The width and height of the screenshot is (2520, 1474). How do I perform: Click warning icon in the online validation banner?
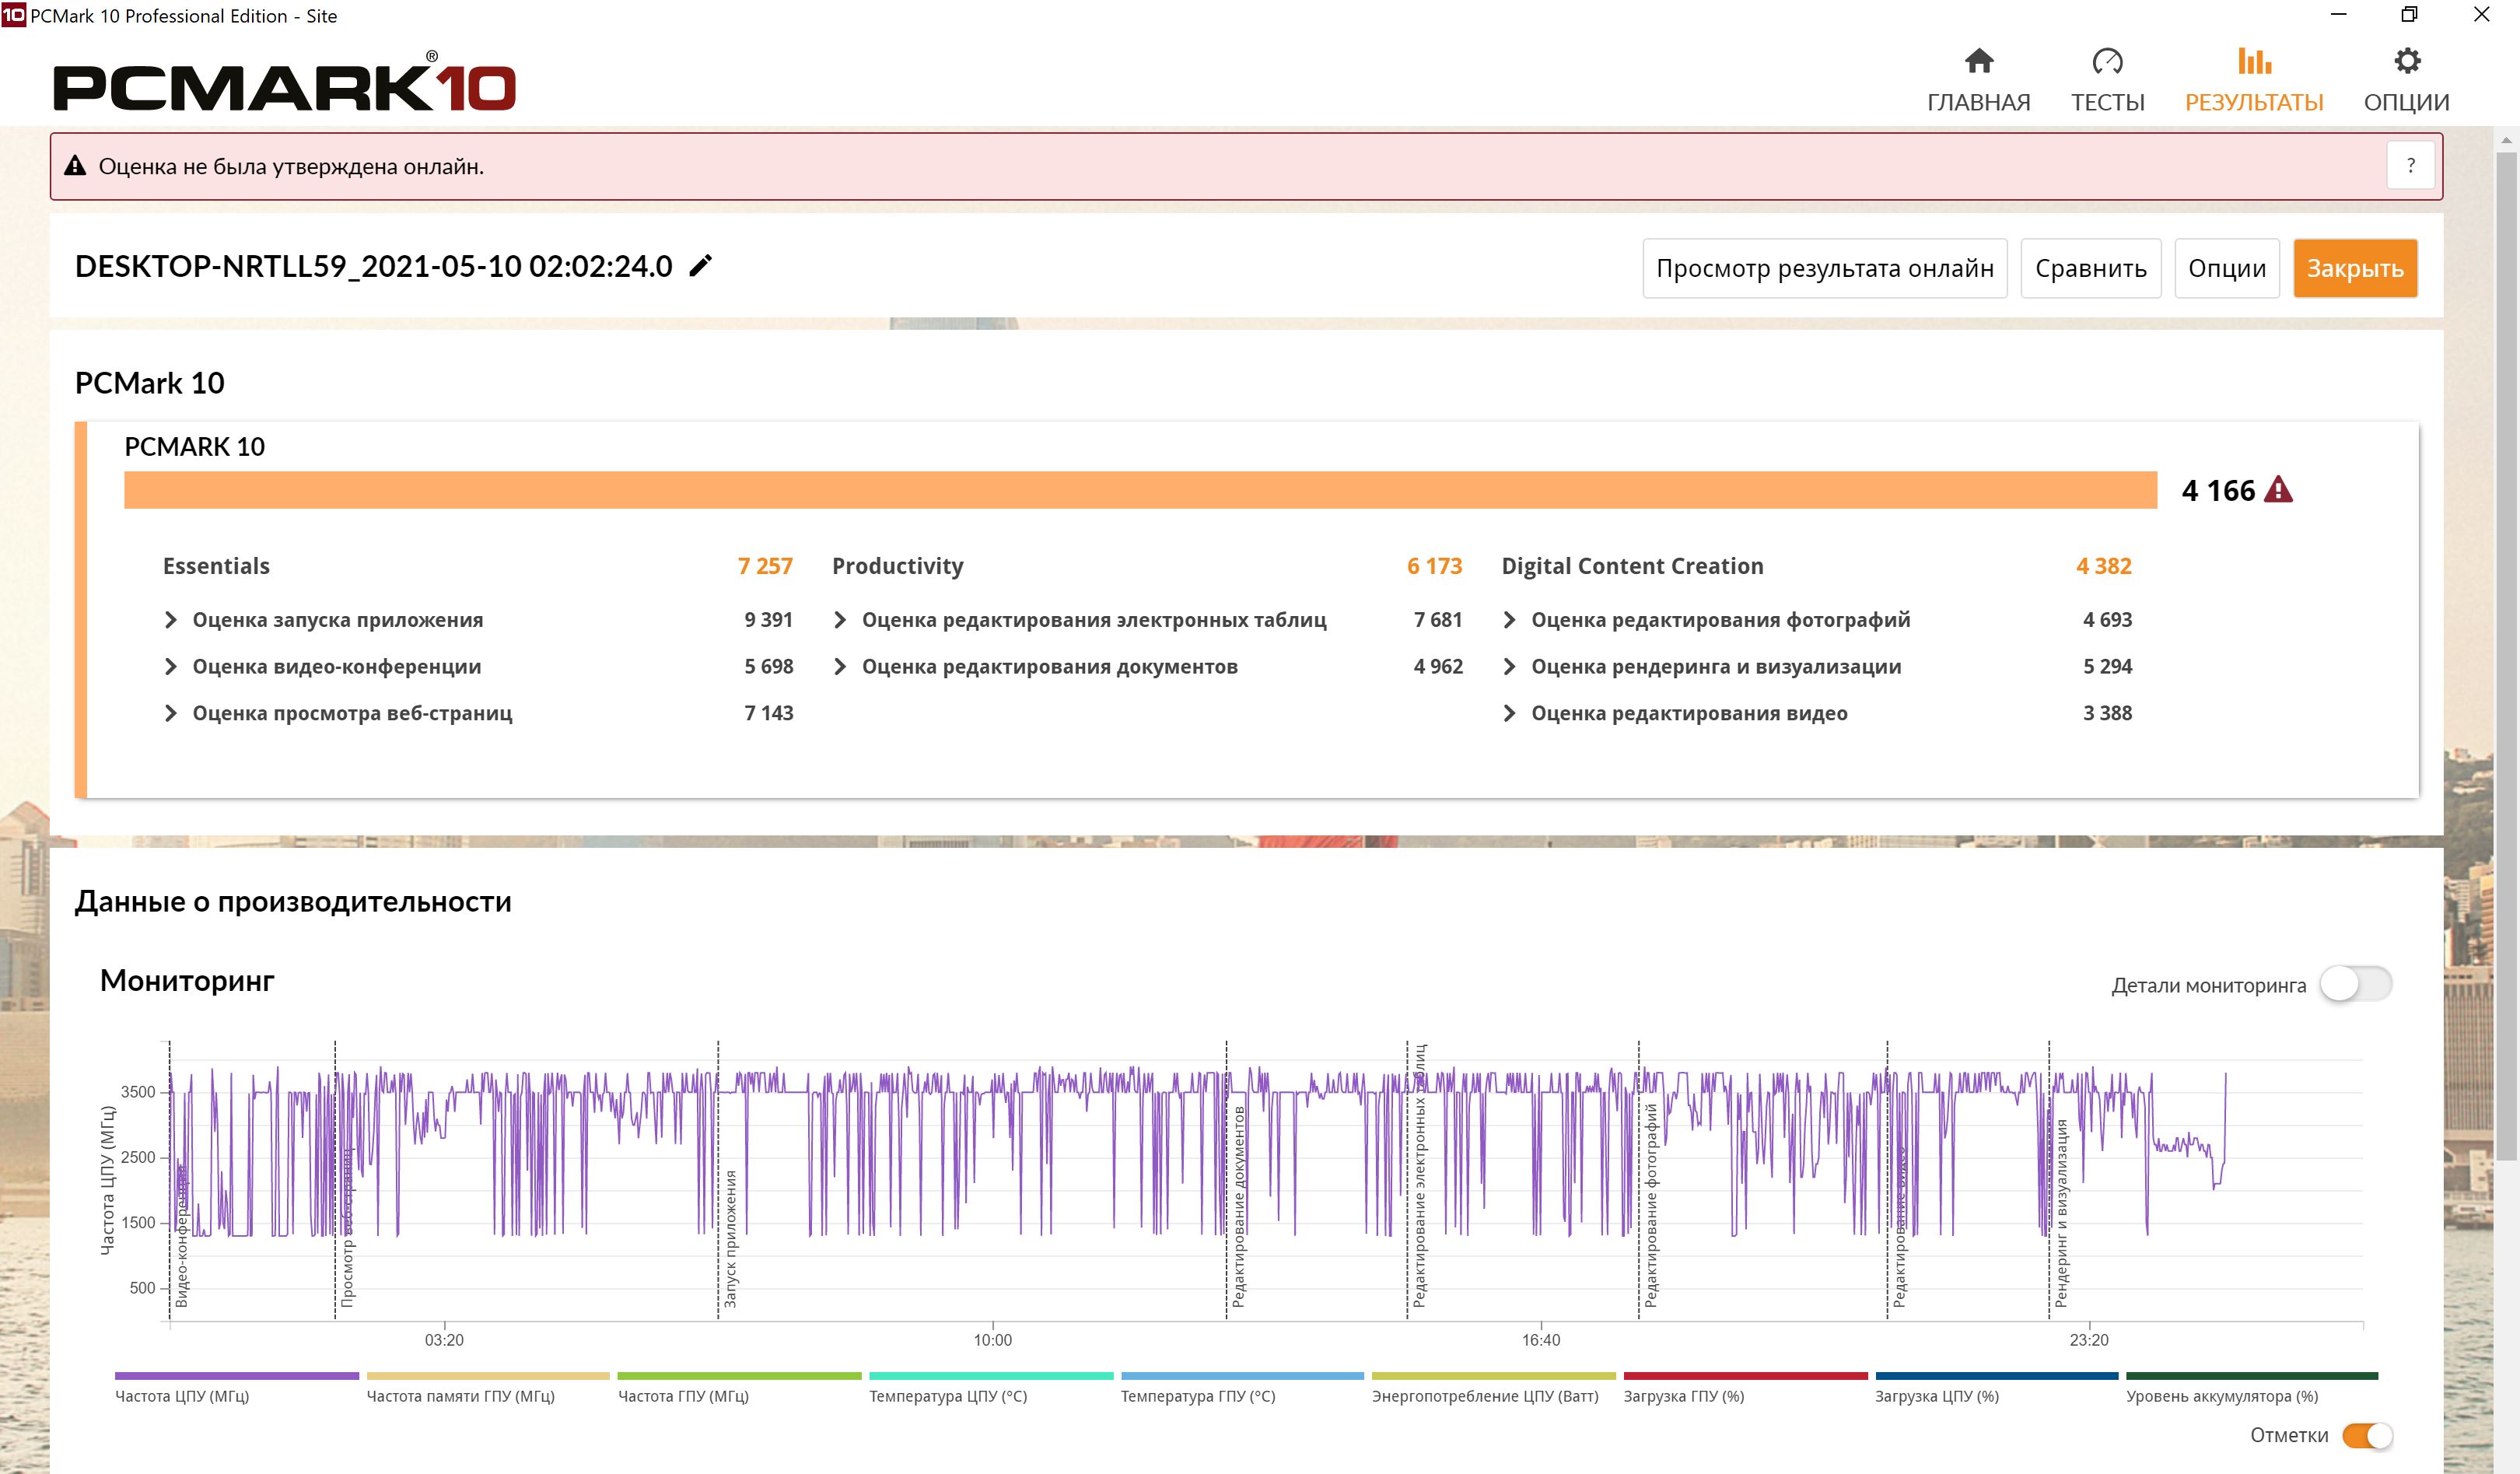pyautogui.click(x=75, y=166)
